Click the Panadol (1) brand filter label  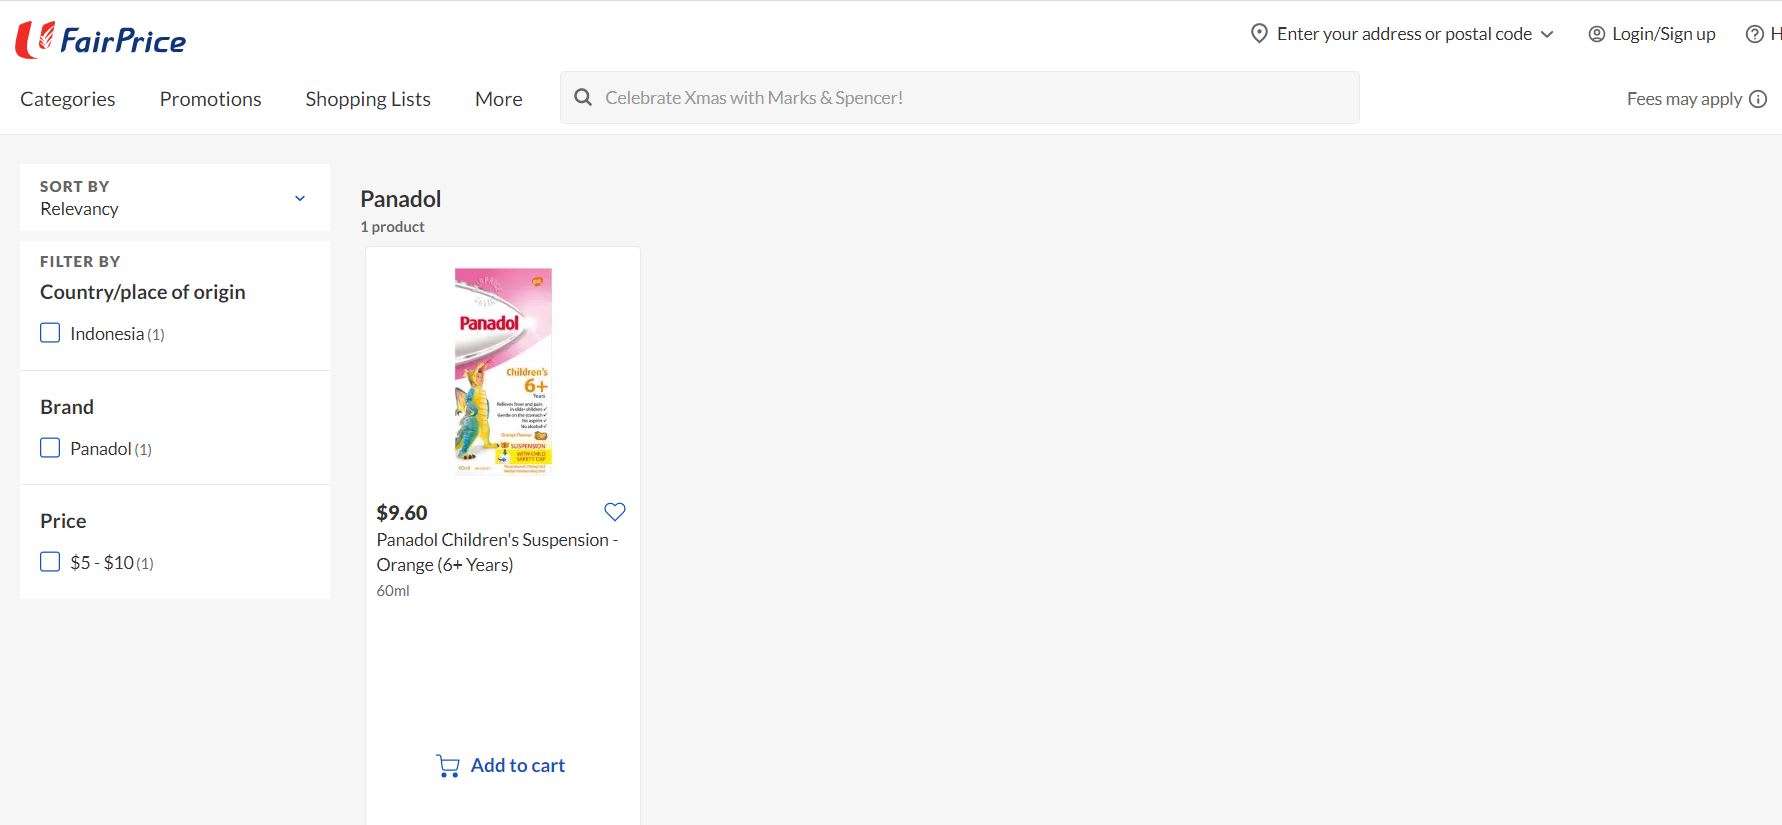111,449
